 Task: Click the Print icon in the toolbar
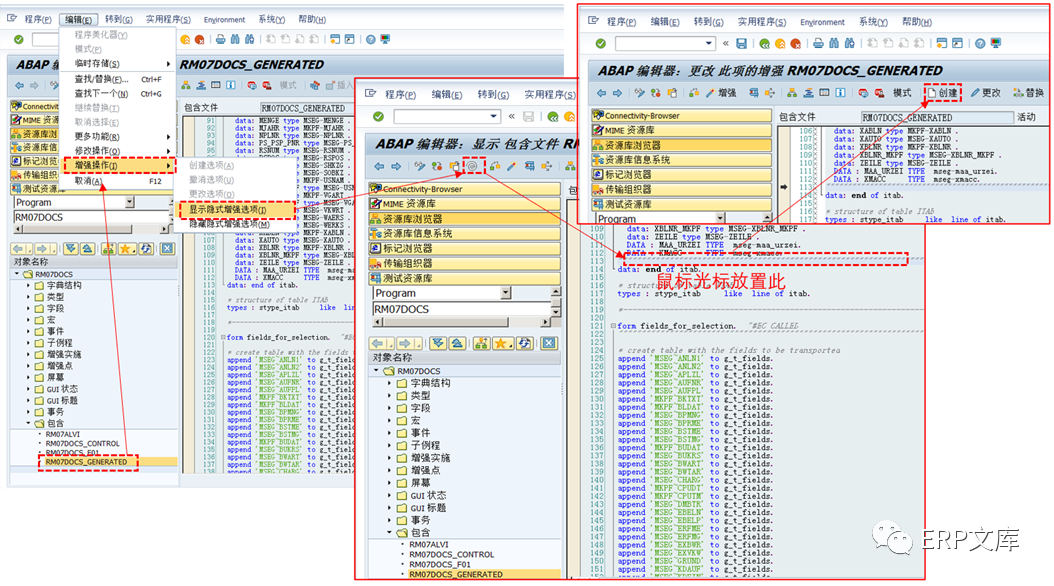[818, 44]
